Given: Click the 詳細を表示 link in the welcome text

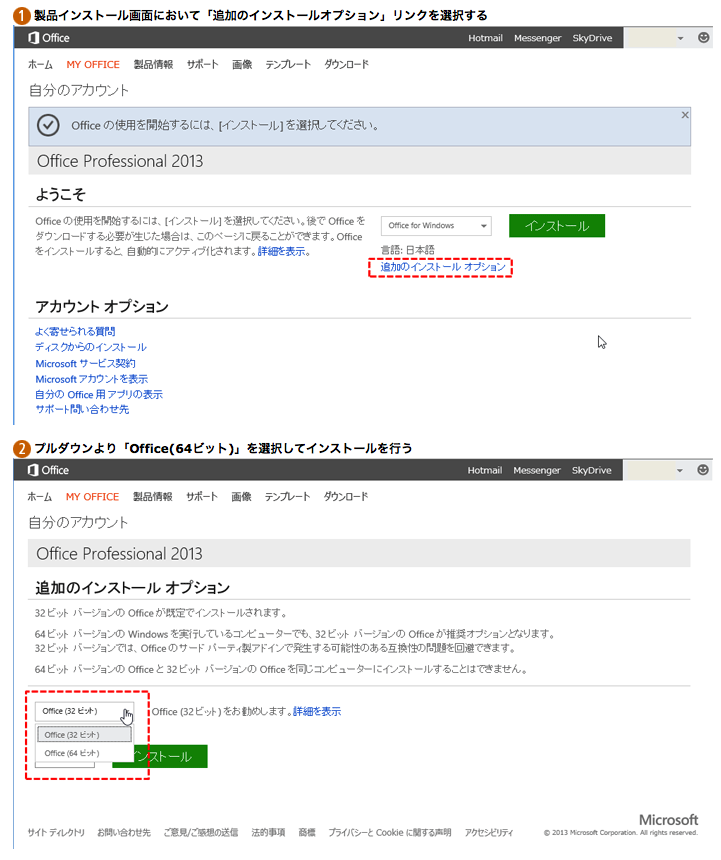Looking at the screenshot, I should coord(281,251).
